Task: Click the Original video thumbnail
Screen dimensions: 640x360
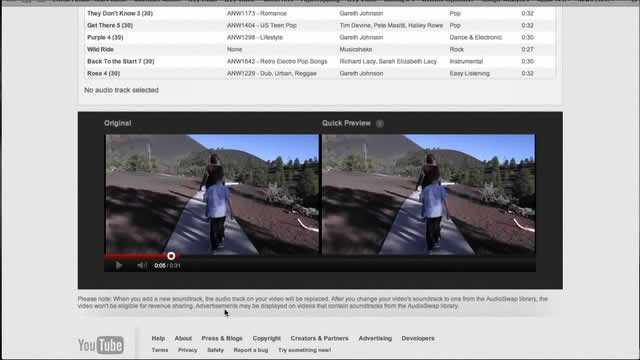Action: (x=212, y=194)
